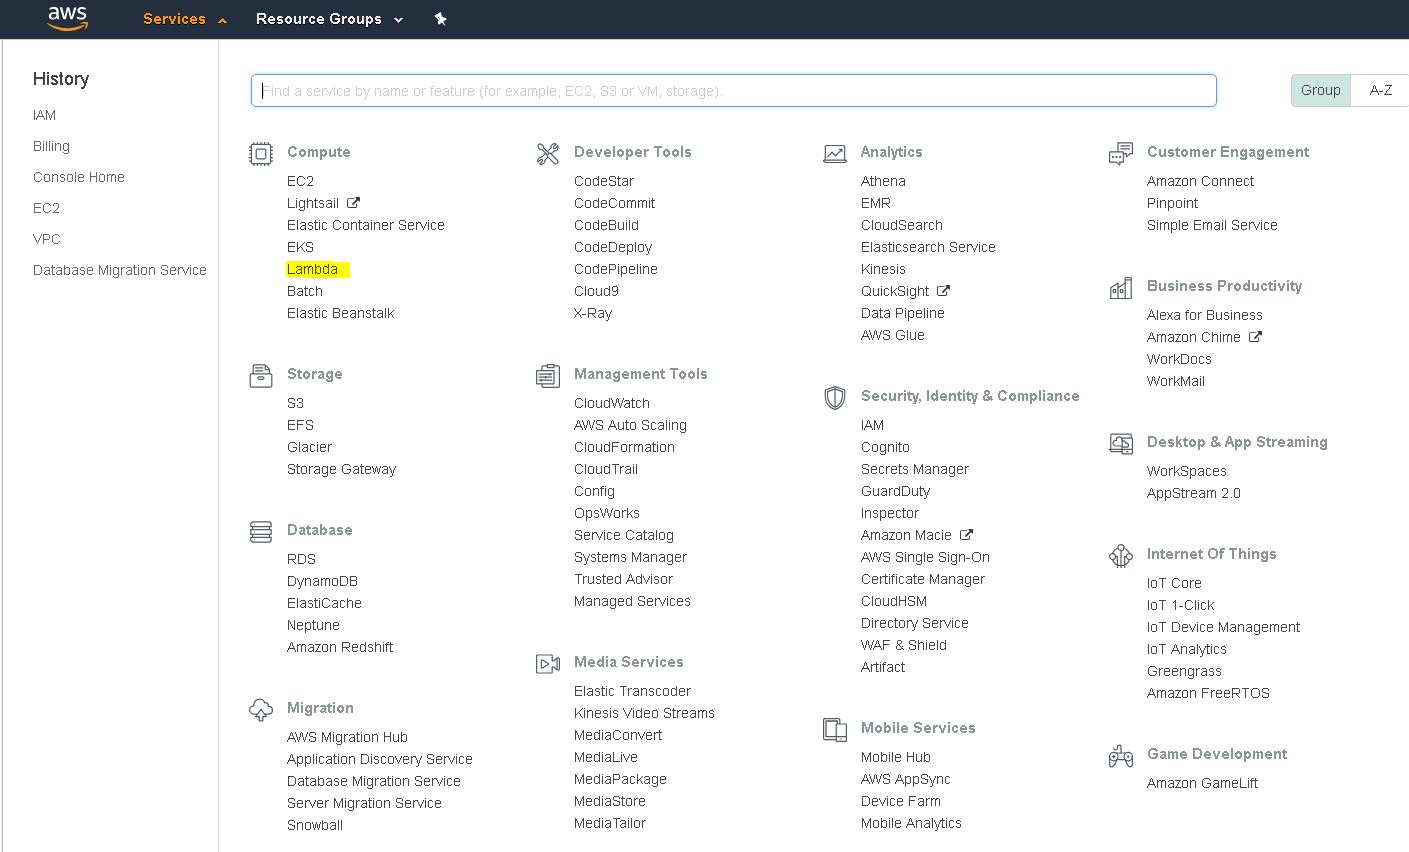Open the highlighted Lambda service
Image resolution: width=1409 pixels, height=852 pixels.
click(x=312, y=269)
